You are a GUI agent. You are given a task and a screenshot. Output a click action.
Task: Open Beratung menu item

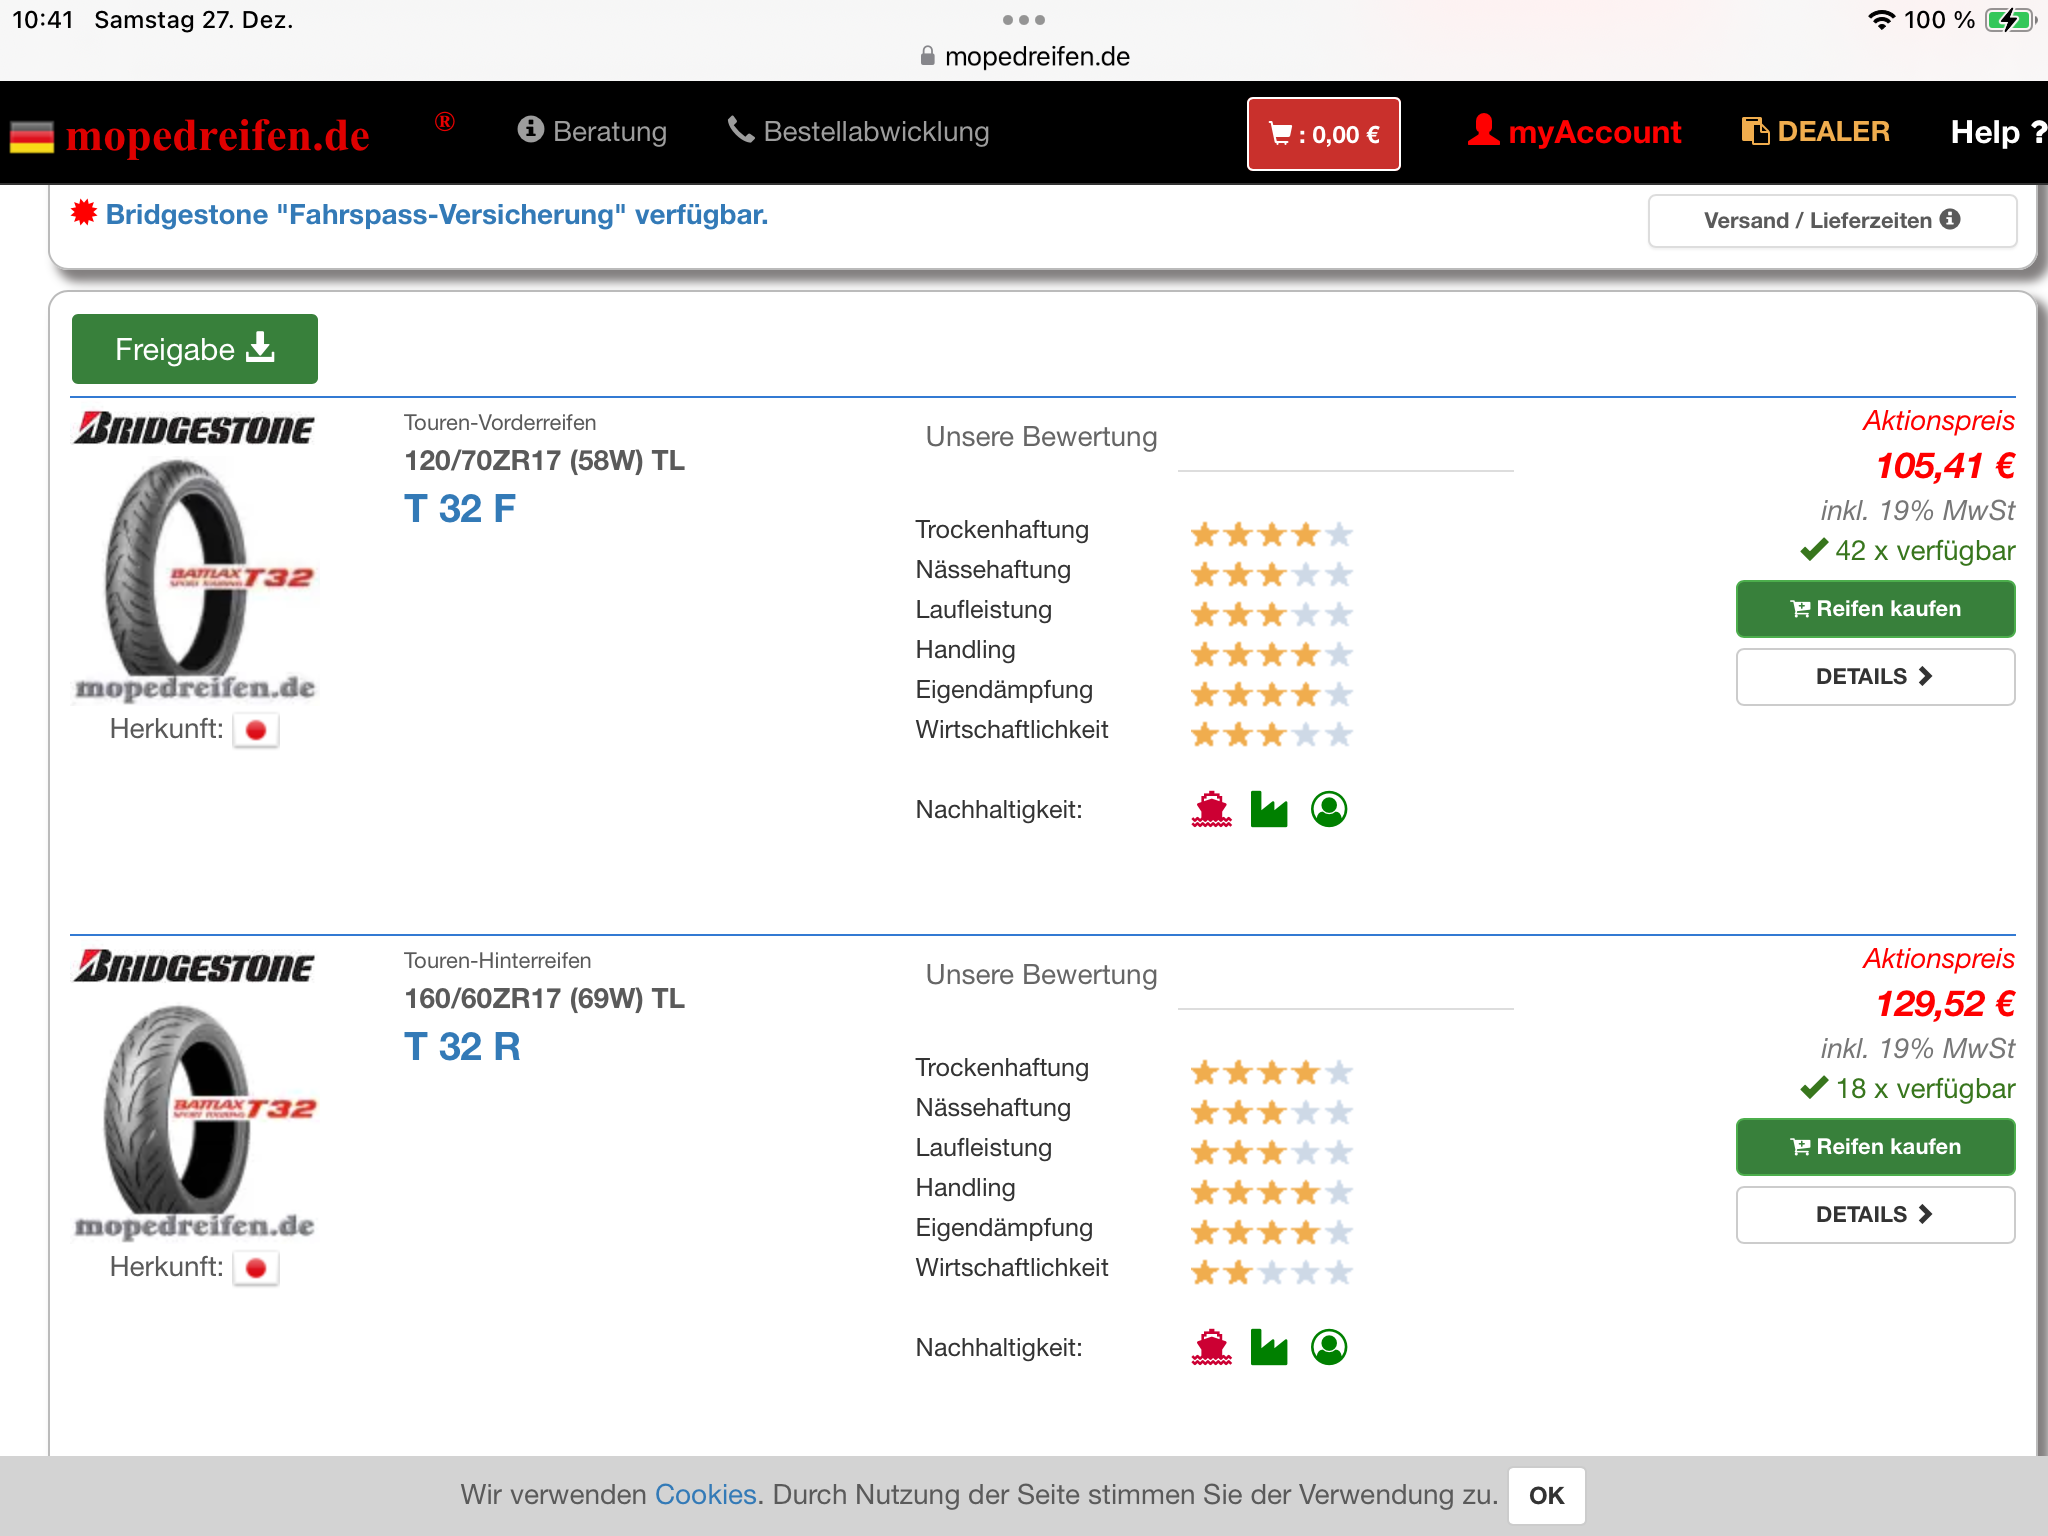592,131
